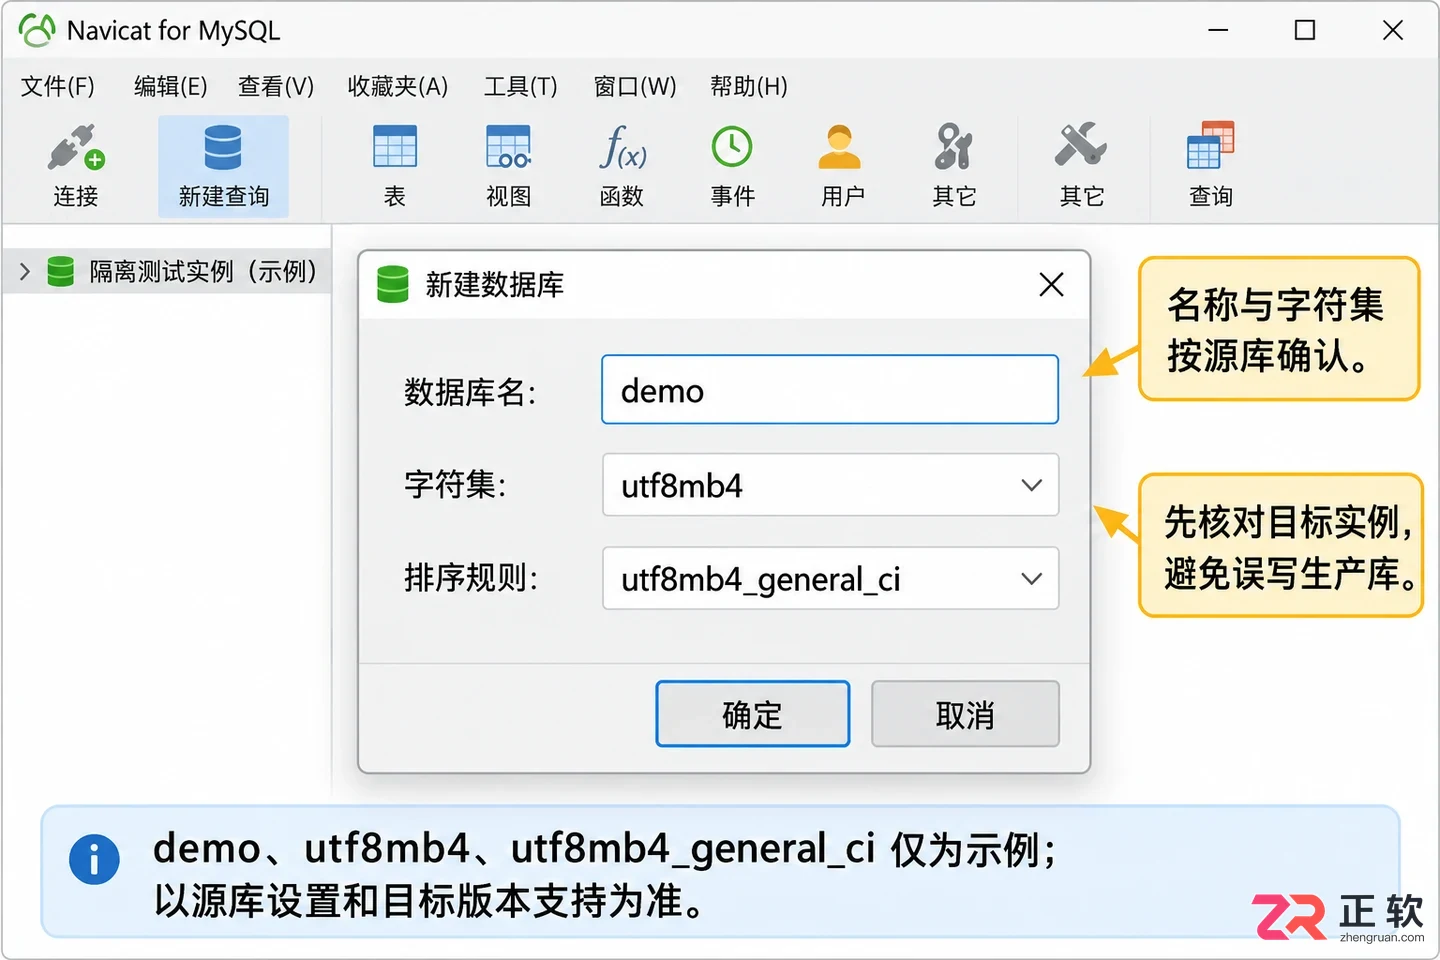Click the 连接 plug icon in the toolbar
Viewport: 1440px width, 960px height.
point(76,148)
